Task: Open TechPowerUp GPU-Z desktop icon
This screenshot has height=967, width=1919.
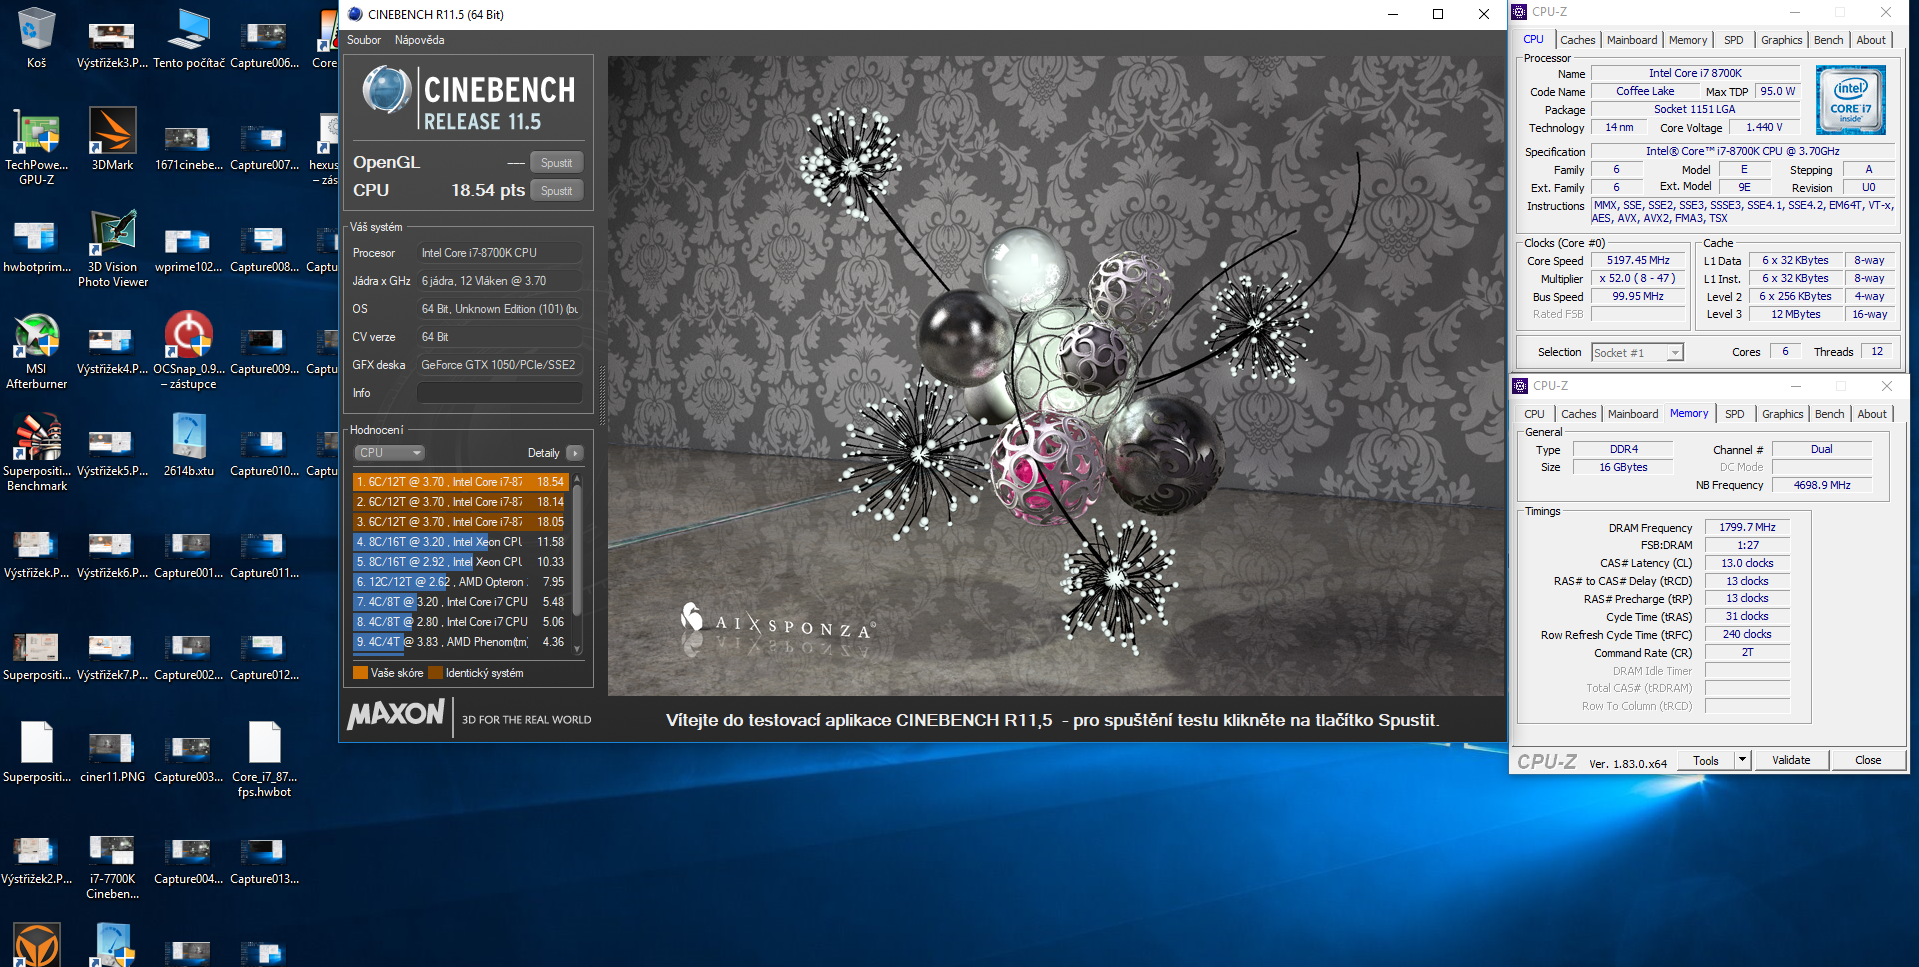Action: click(36, 147)
